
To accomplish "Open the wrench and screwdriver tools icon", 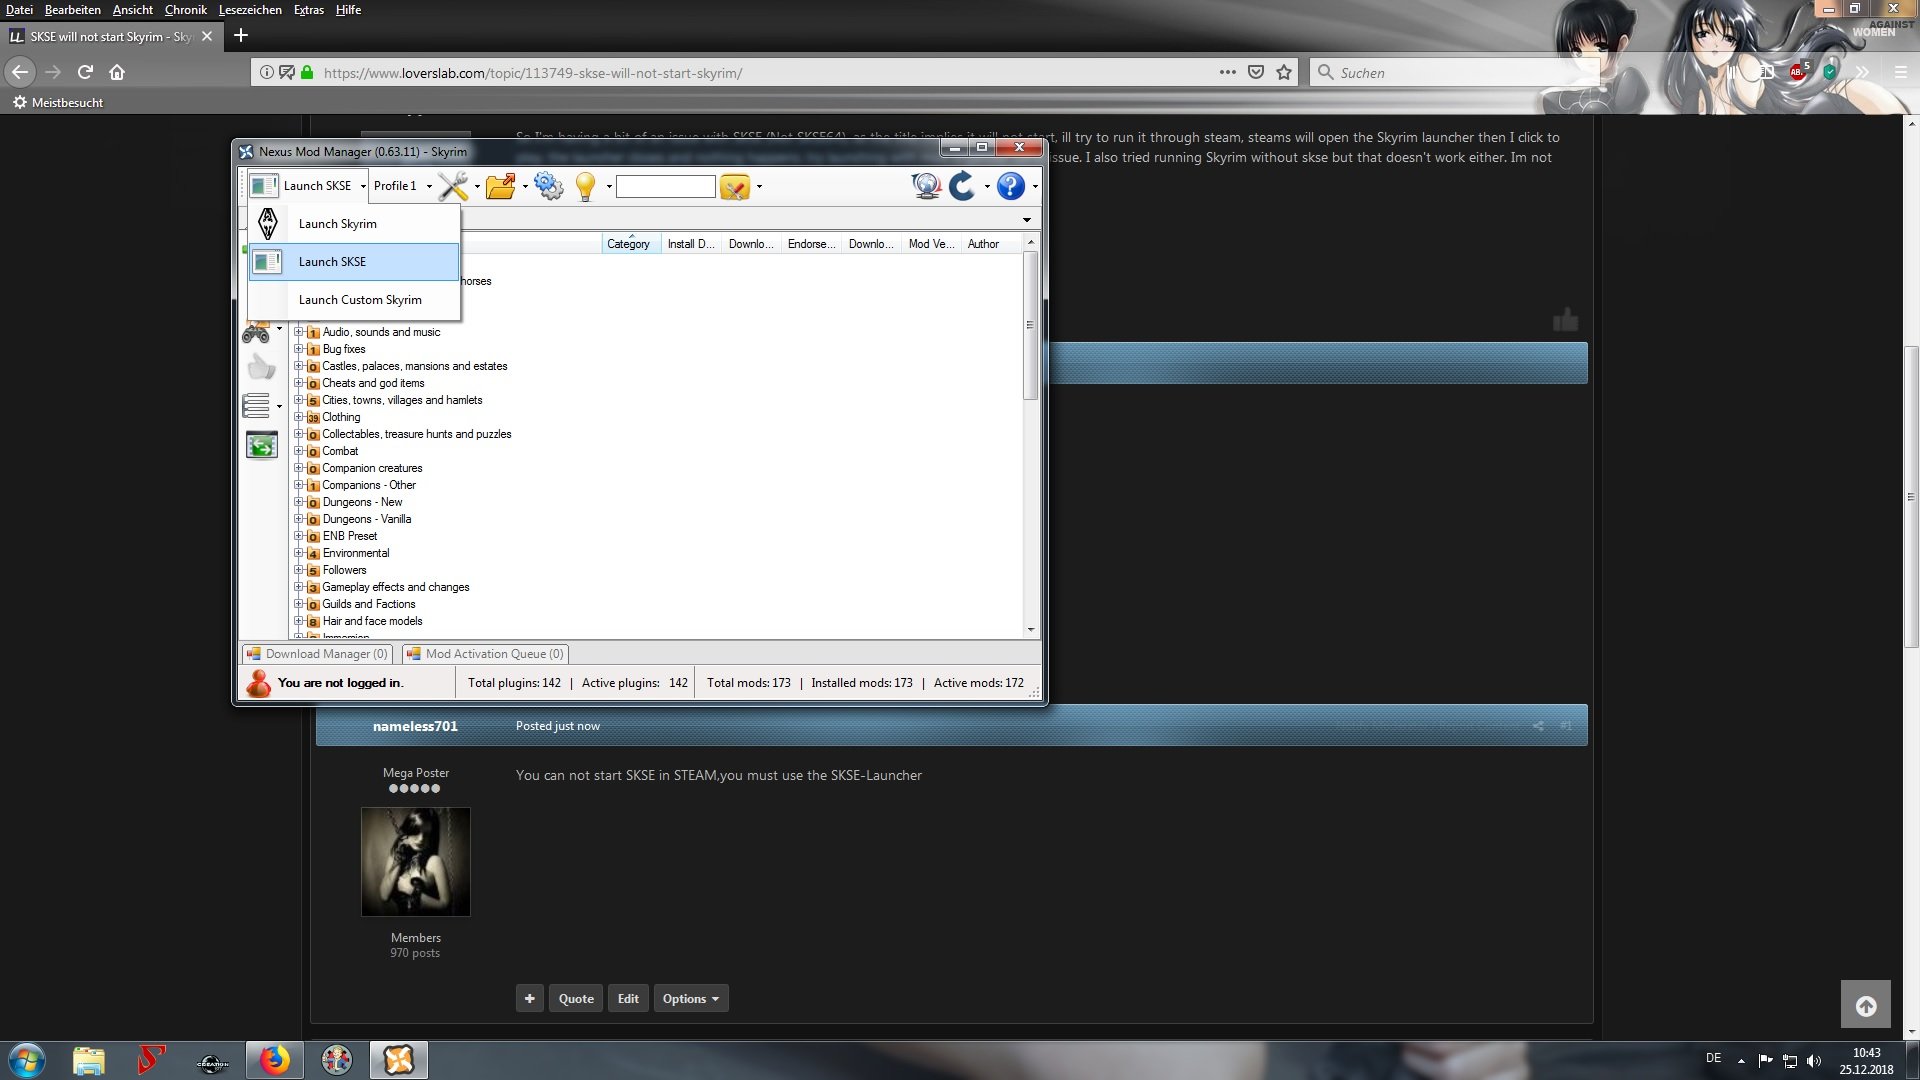I will click(453, 186).
